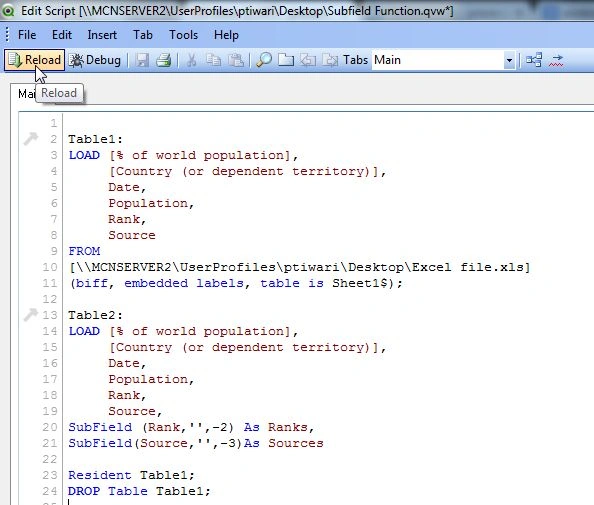Open the Tools menu
This screenshot has width=594, height=505.
(x=183, y=35)
